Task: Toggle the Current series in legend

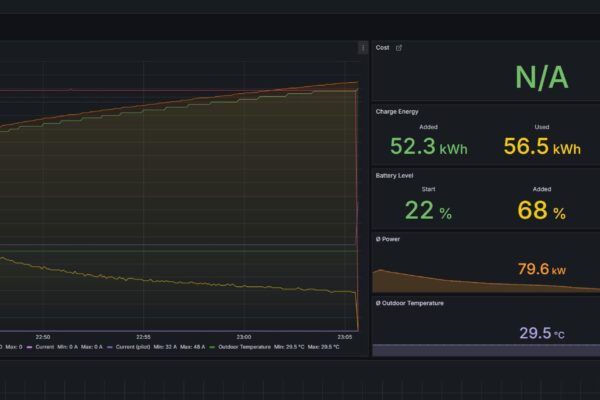Action: click(x=46, y=347)
